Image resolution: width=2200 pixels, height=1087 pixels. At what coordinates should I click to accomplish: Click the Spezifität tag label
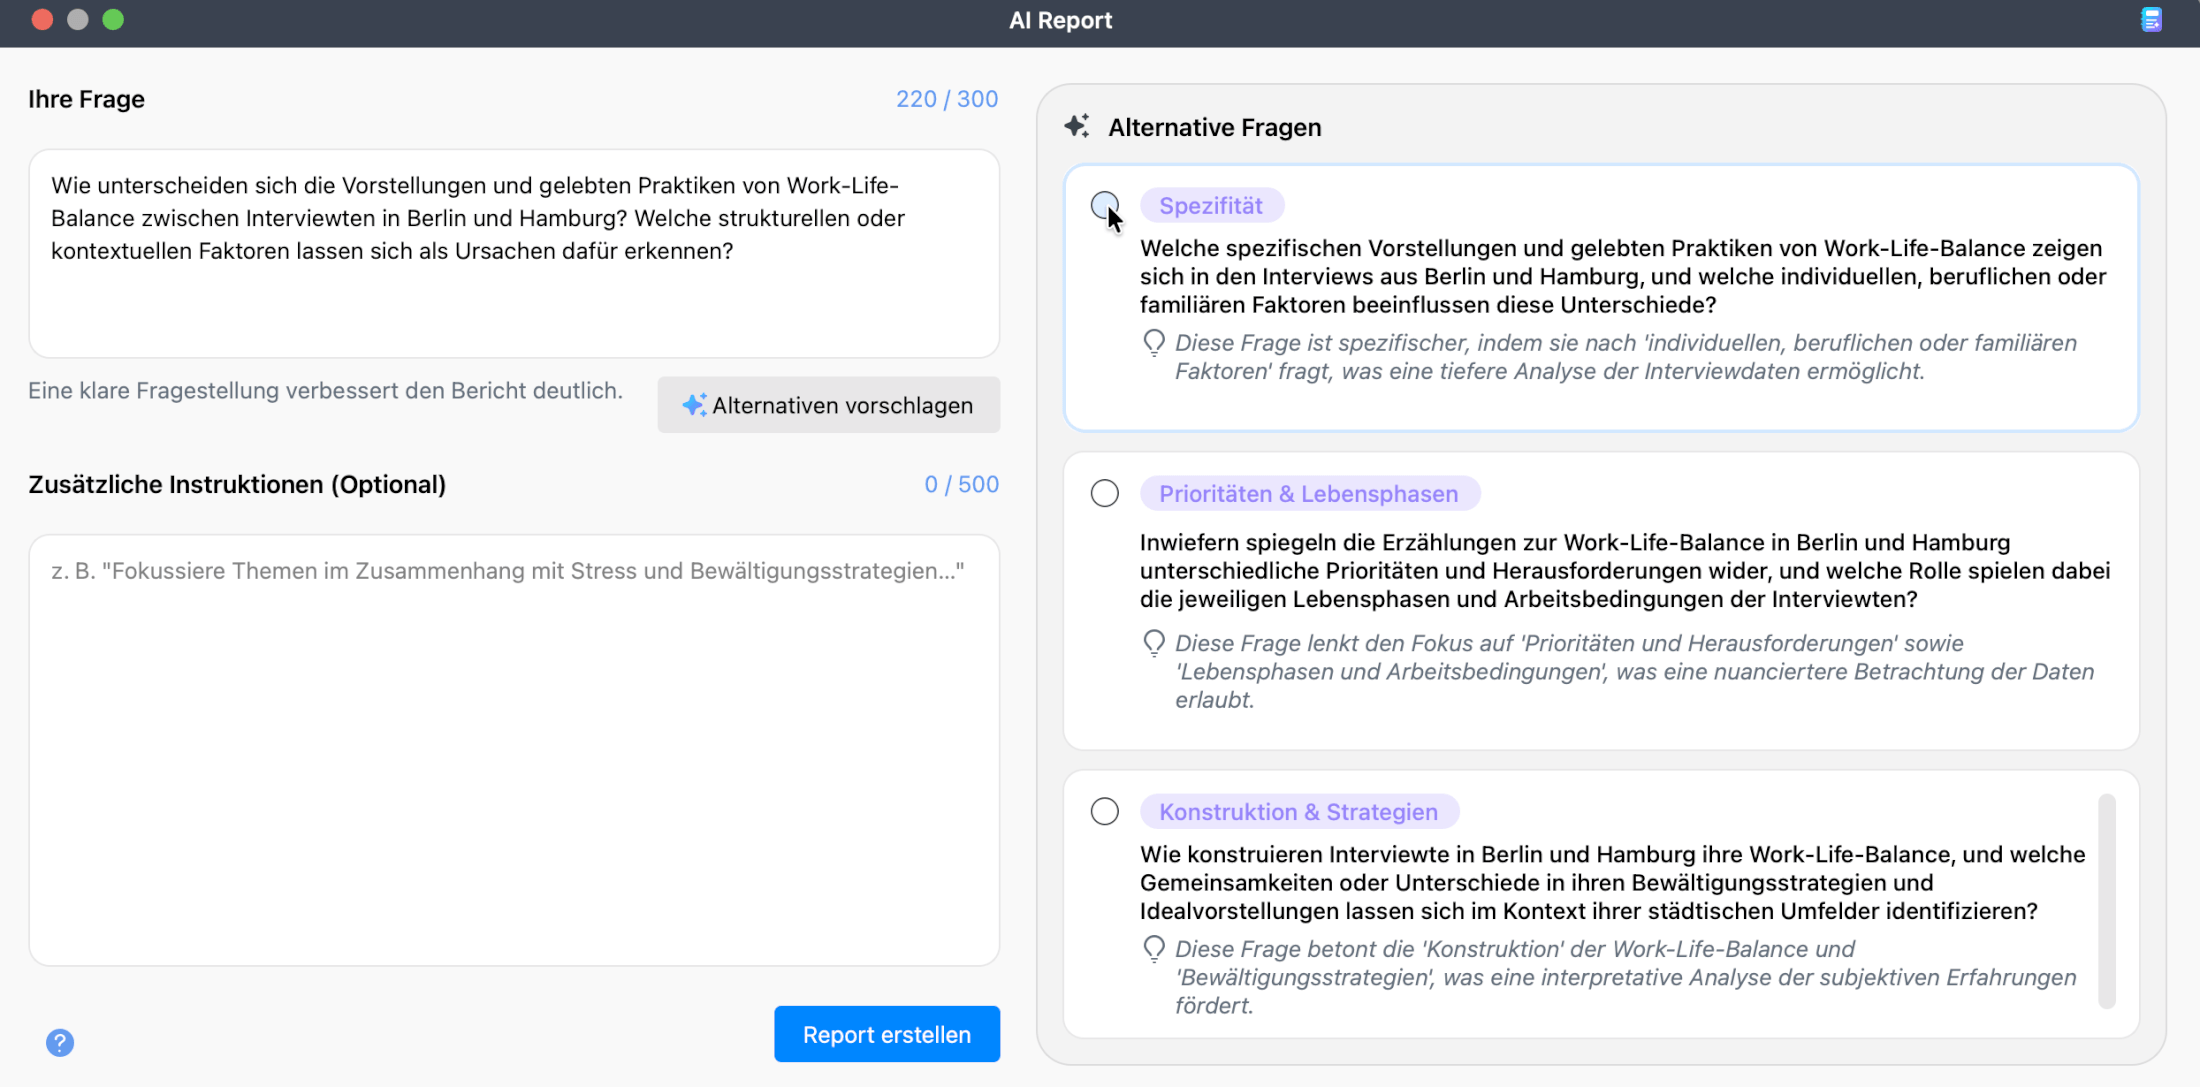pyautogui.click(x=1212, y=205)
